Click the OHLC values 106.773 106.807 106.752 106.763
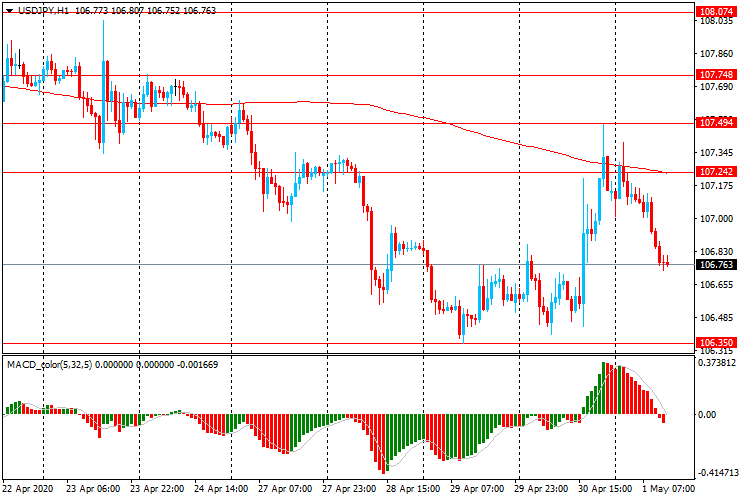This screenshot has height=500, width=740. pos(145,10)
